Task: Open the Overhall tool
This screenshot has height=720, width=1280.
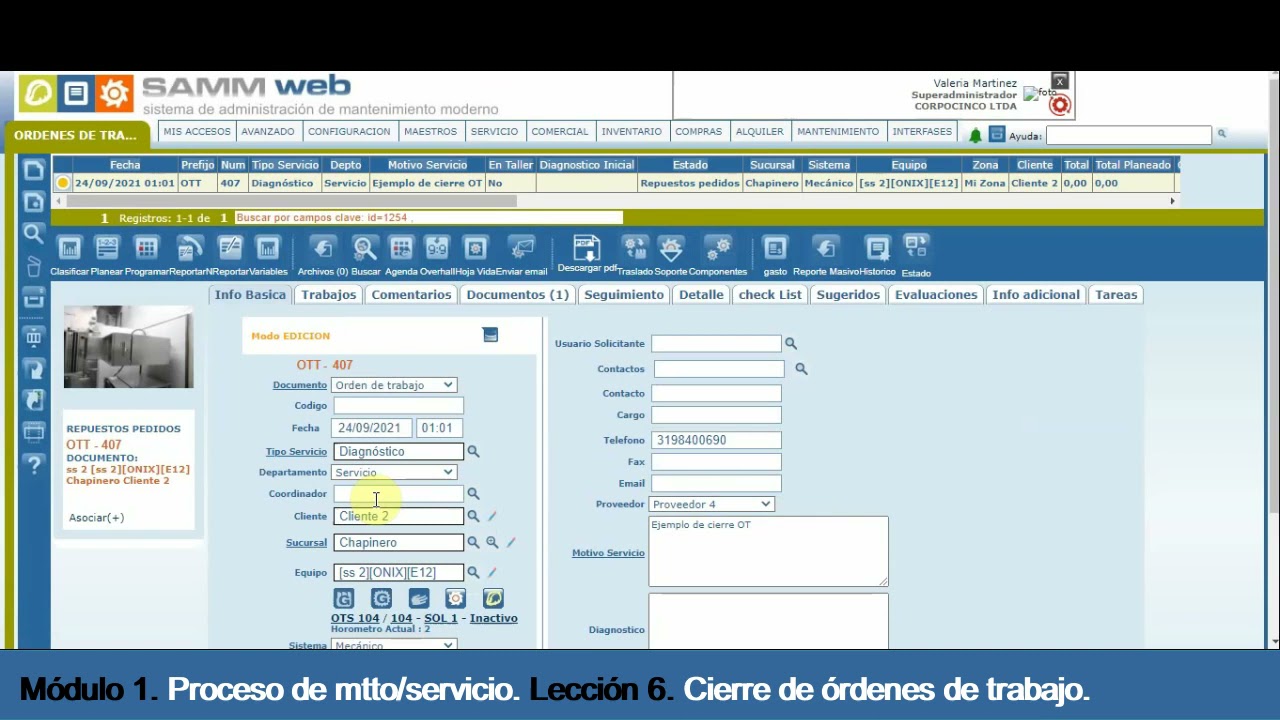Action: click(437, 248)
